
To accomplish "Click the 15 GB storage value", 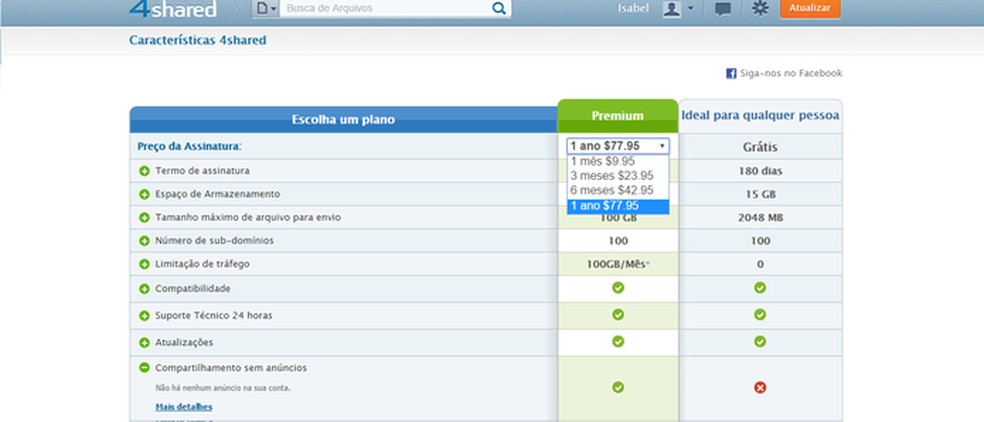I will click(760, 194).
